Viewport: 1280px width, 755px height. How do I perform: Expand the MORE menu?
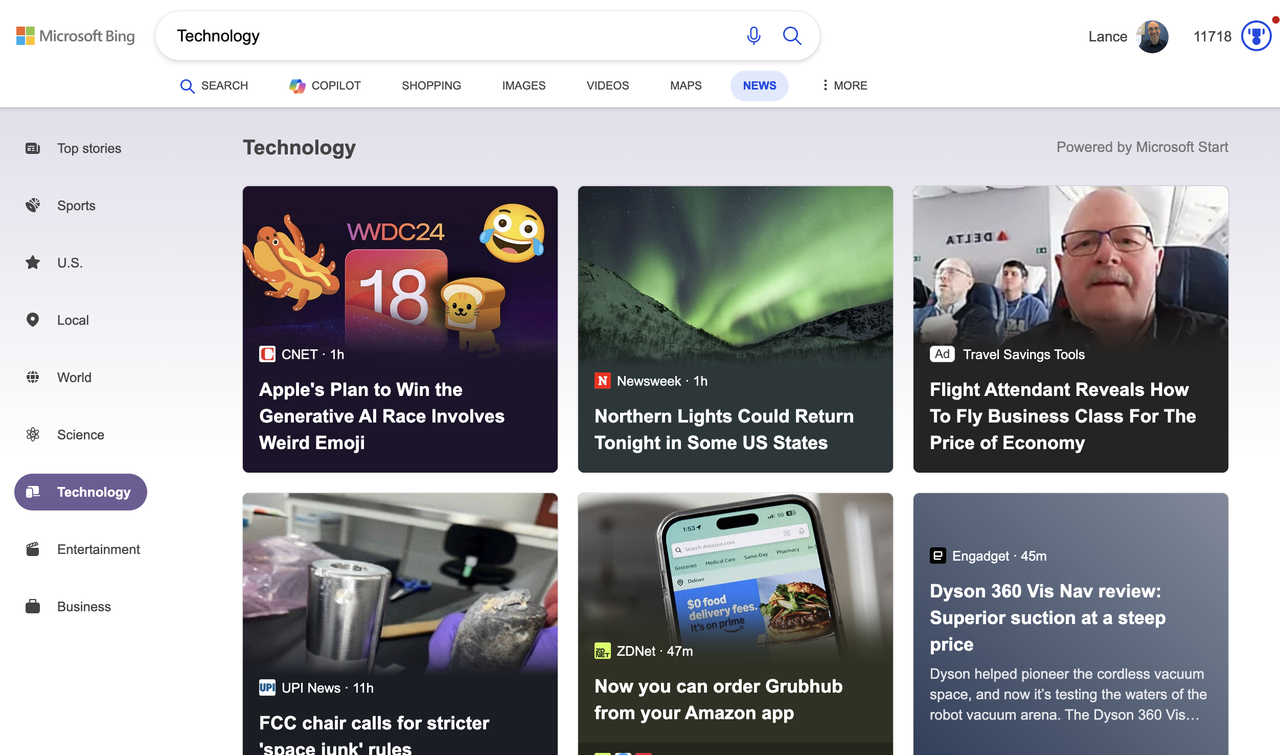[x=844, y=86]
